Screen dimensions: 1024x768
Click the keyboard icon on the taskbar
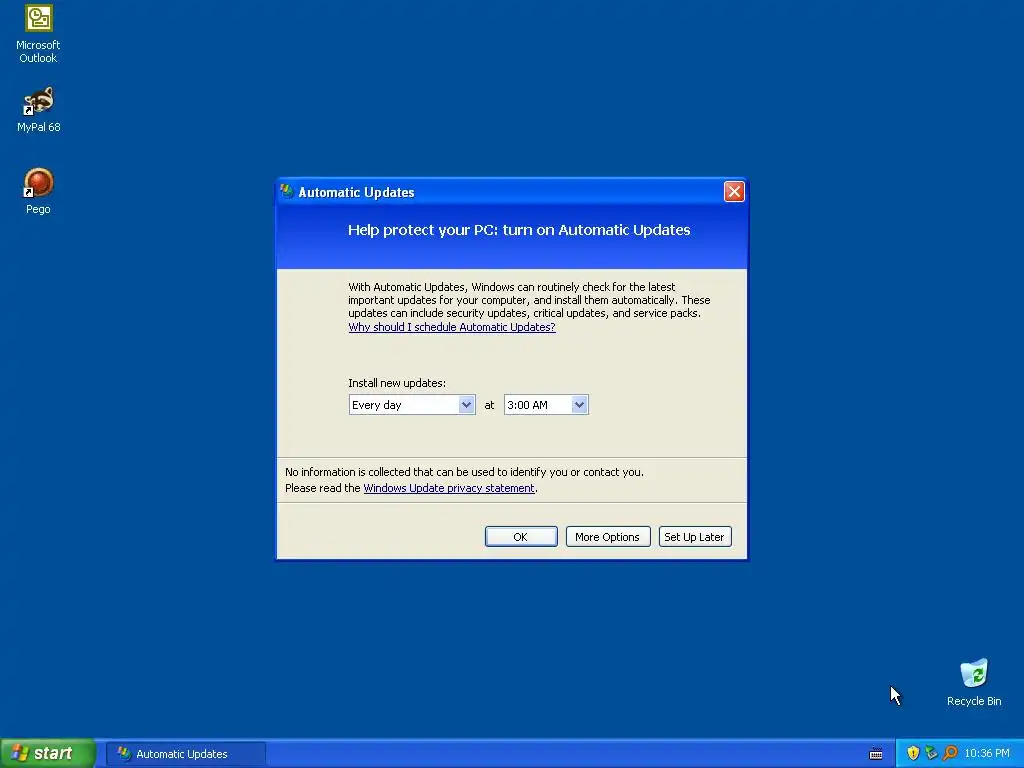click(876, 754)
